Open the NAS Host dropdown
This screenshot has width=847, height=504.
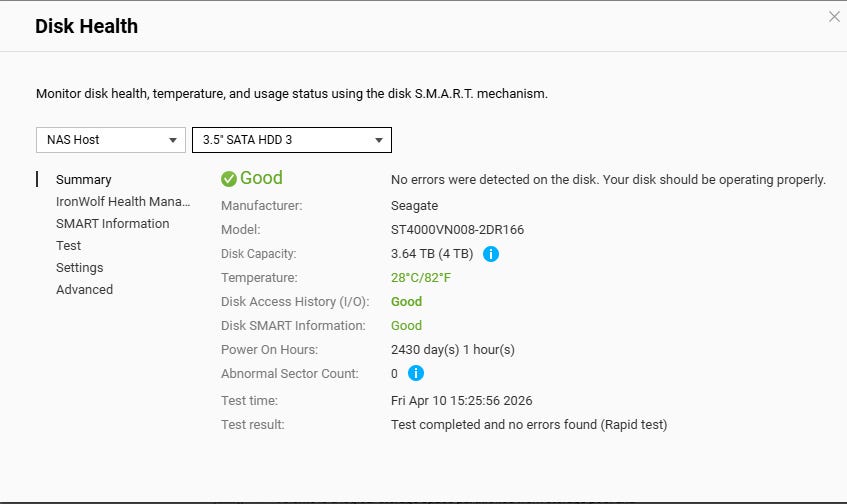(x=111, y=140)
